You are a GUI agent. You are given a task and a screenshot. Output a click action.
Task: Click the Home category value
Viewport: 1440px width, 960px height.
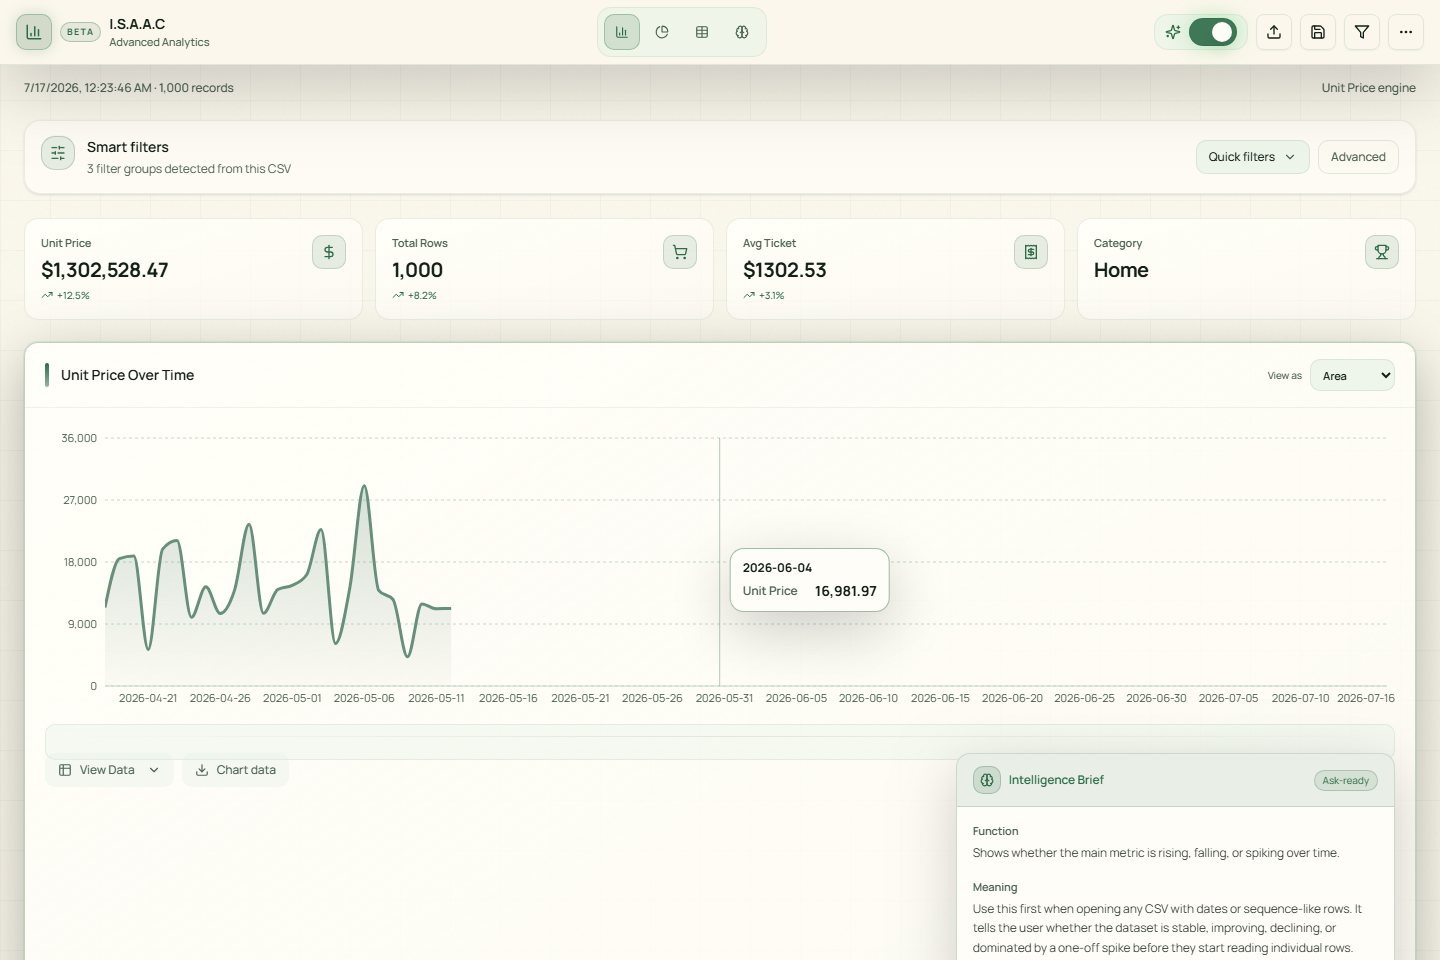(x=1121, y=270)
